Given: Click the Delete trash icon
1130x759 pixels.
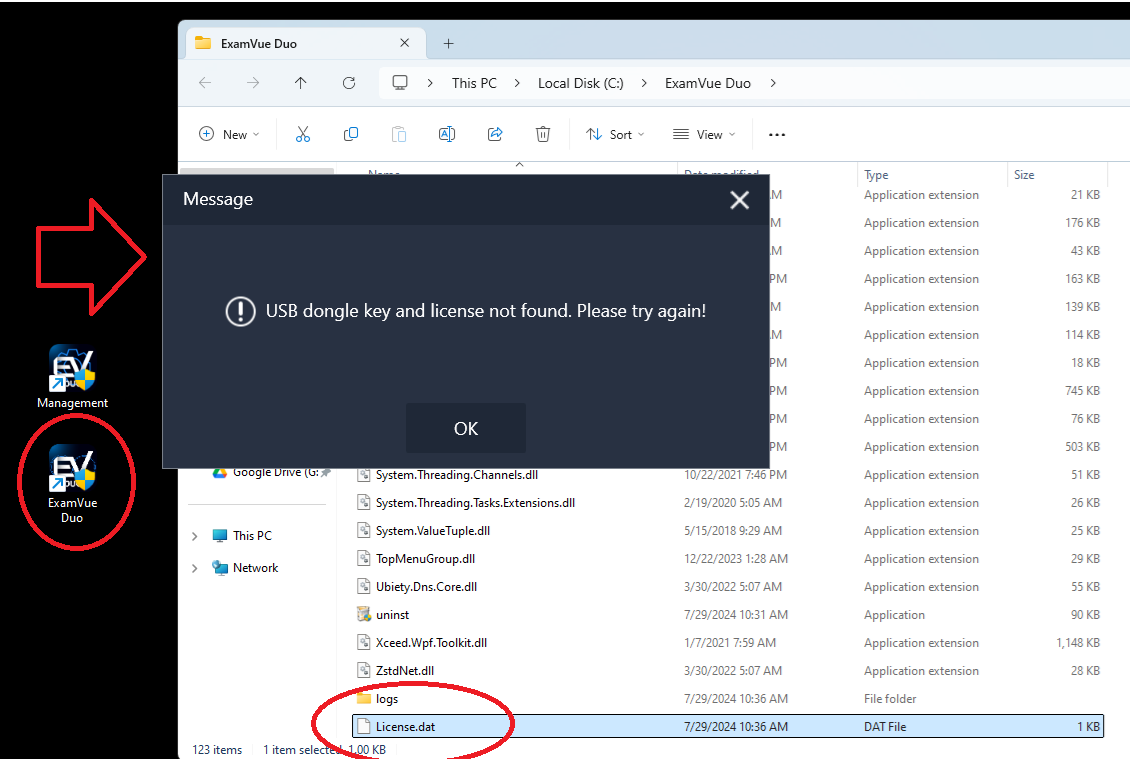Looking at the screenshot, I should tap(543, 134).
